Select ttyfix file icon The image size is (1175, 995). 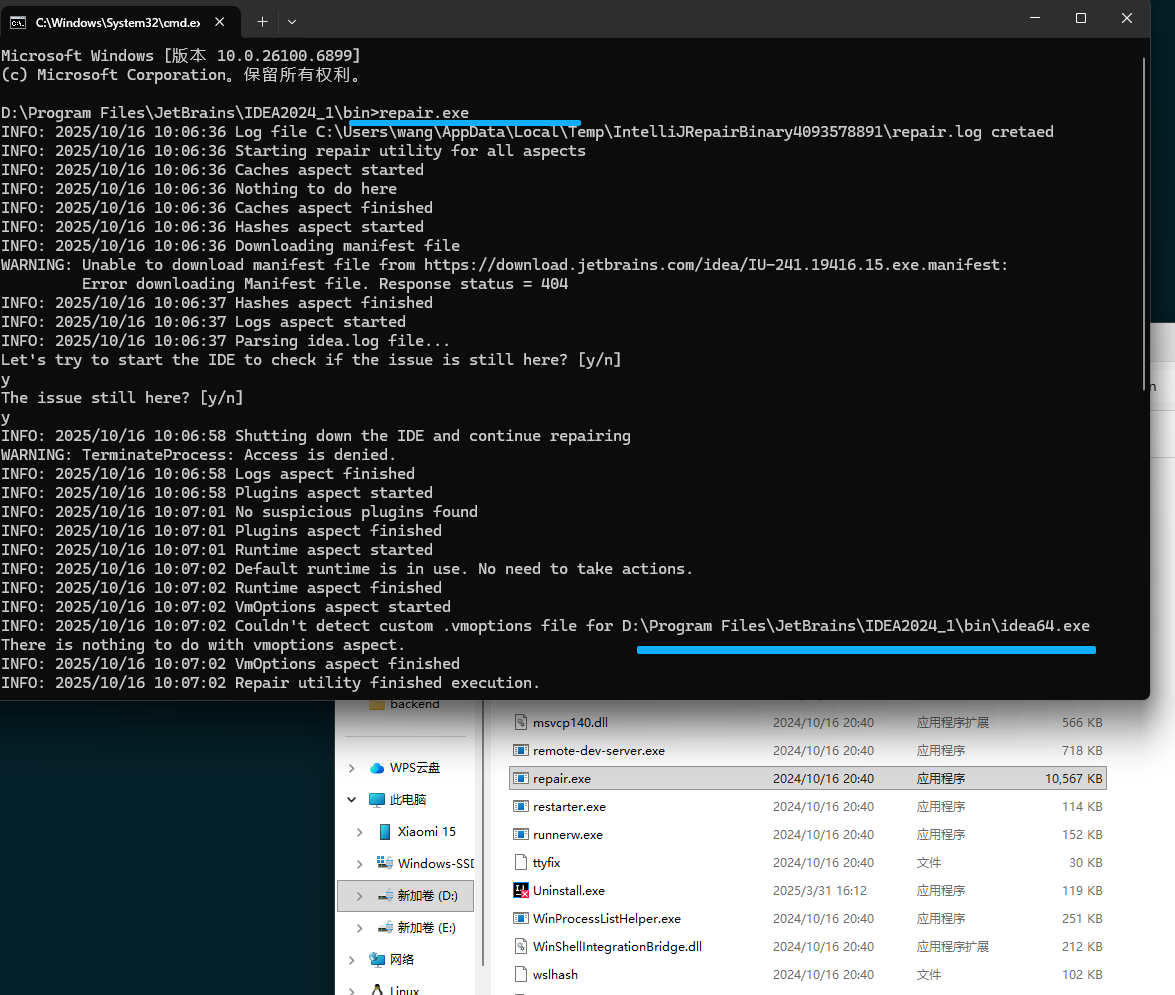tap(521, 862)
